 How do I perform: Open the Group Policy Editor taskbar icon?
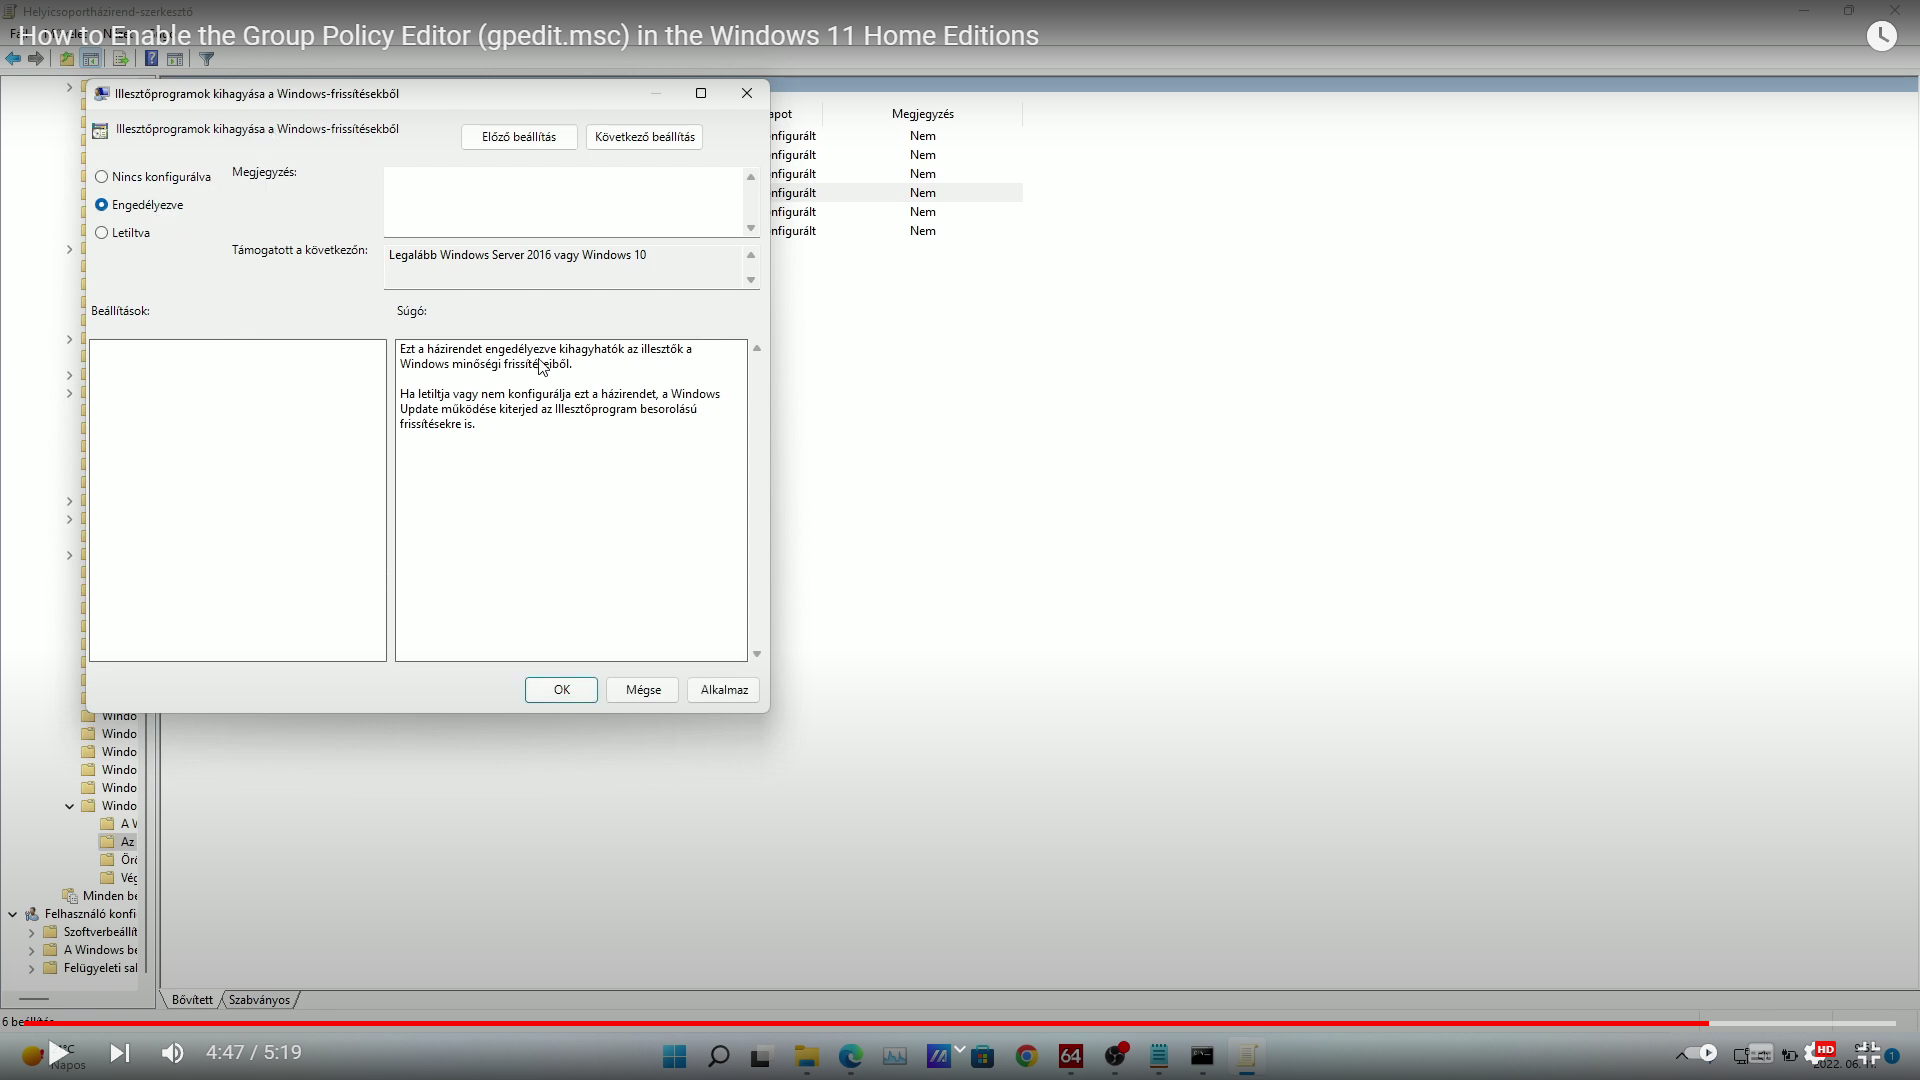click(1247, 1056)
